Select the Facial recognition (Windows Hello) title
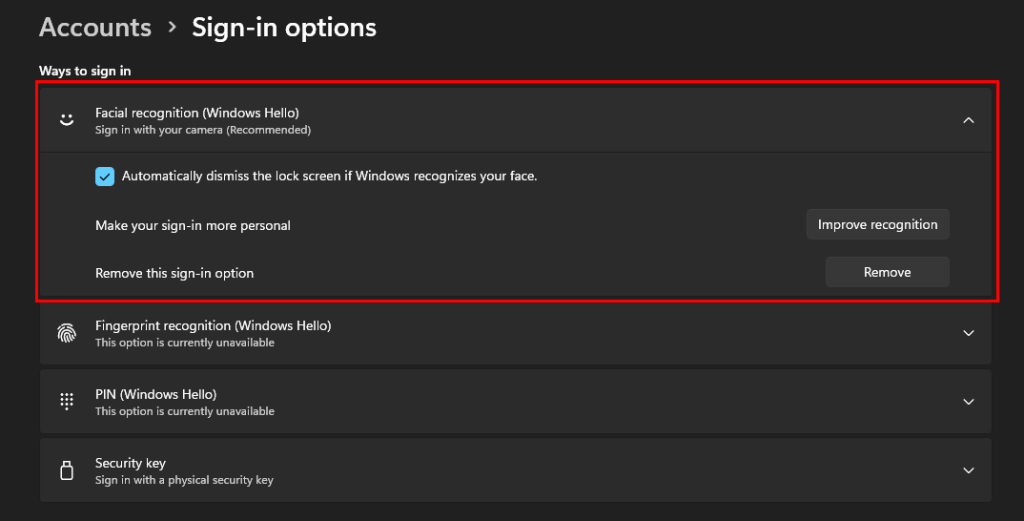 coord(197,113)
